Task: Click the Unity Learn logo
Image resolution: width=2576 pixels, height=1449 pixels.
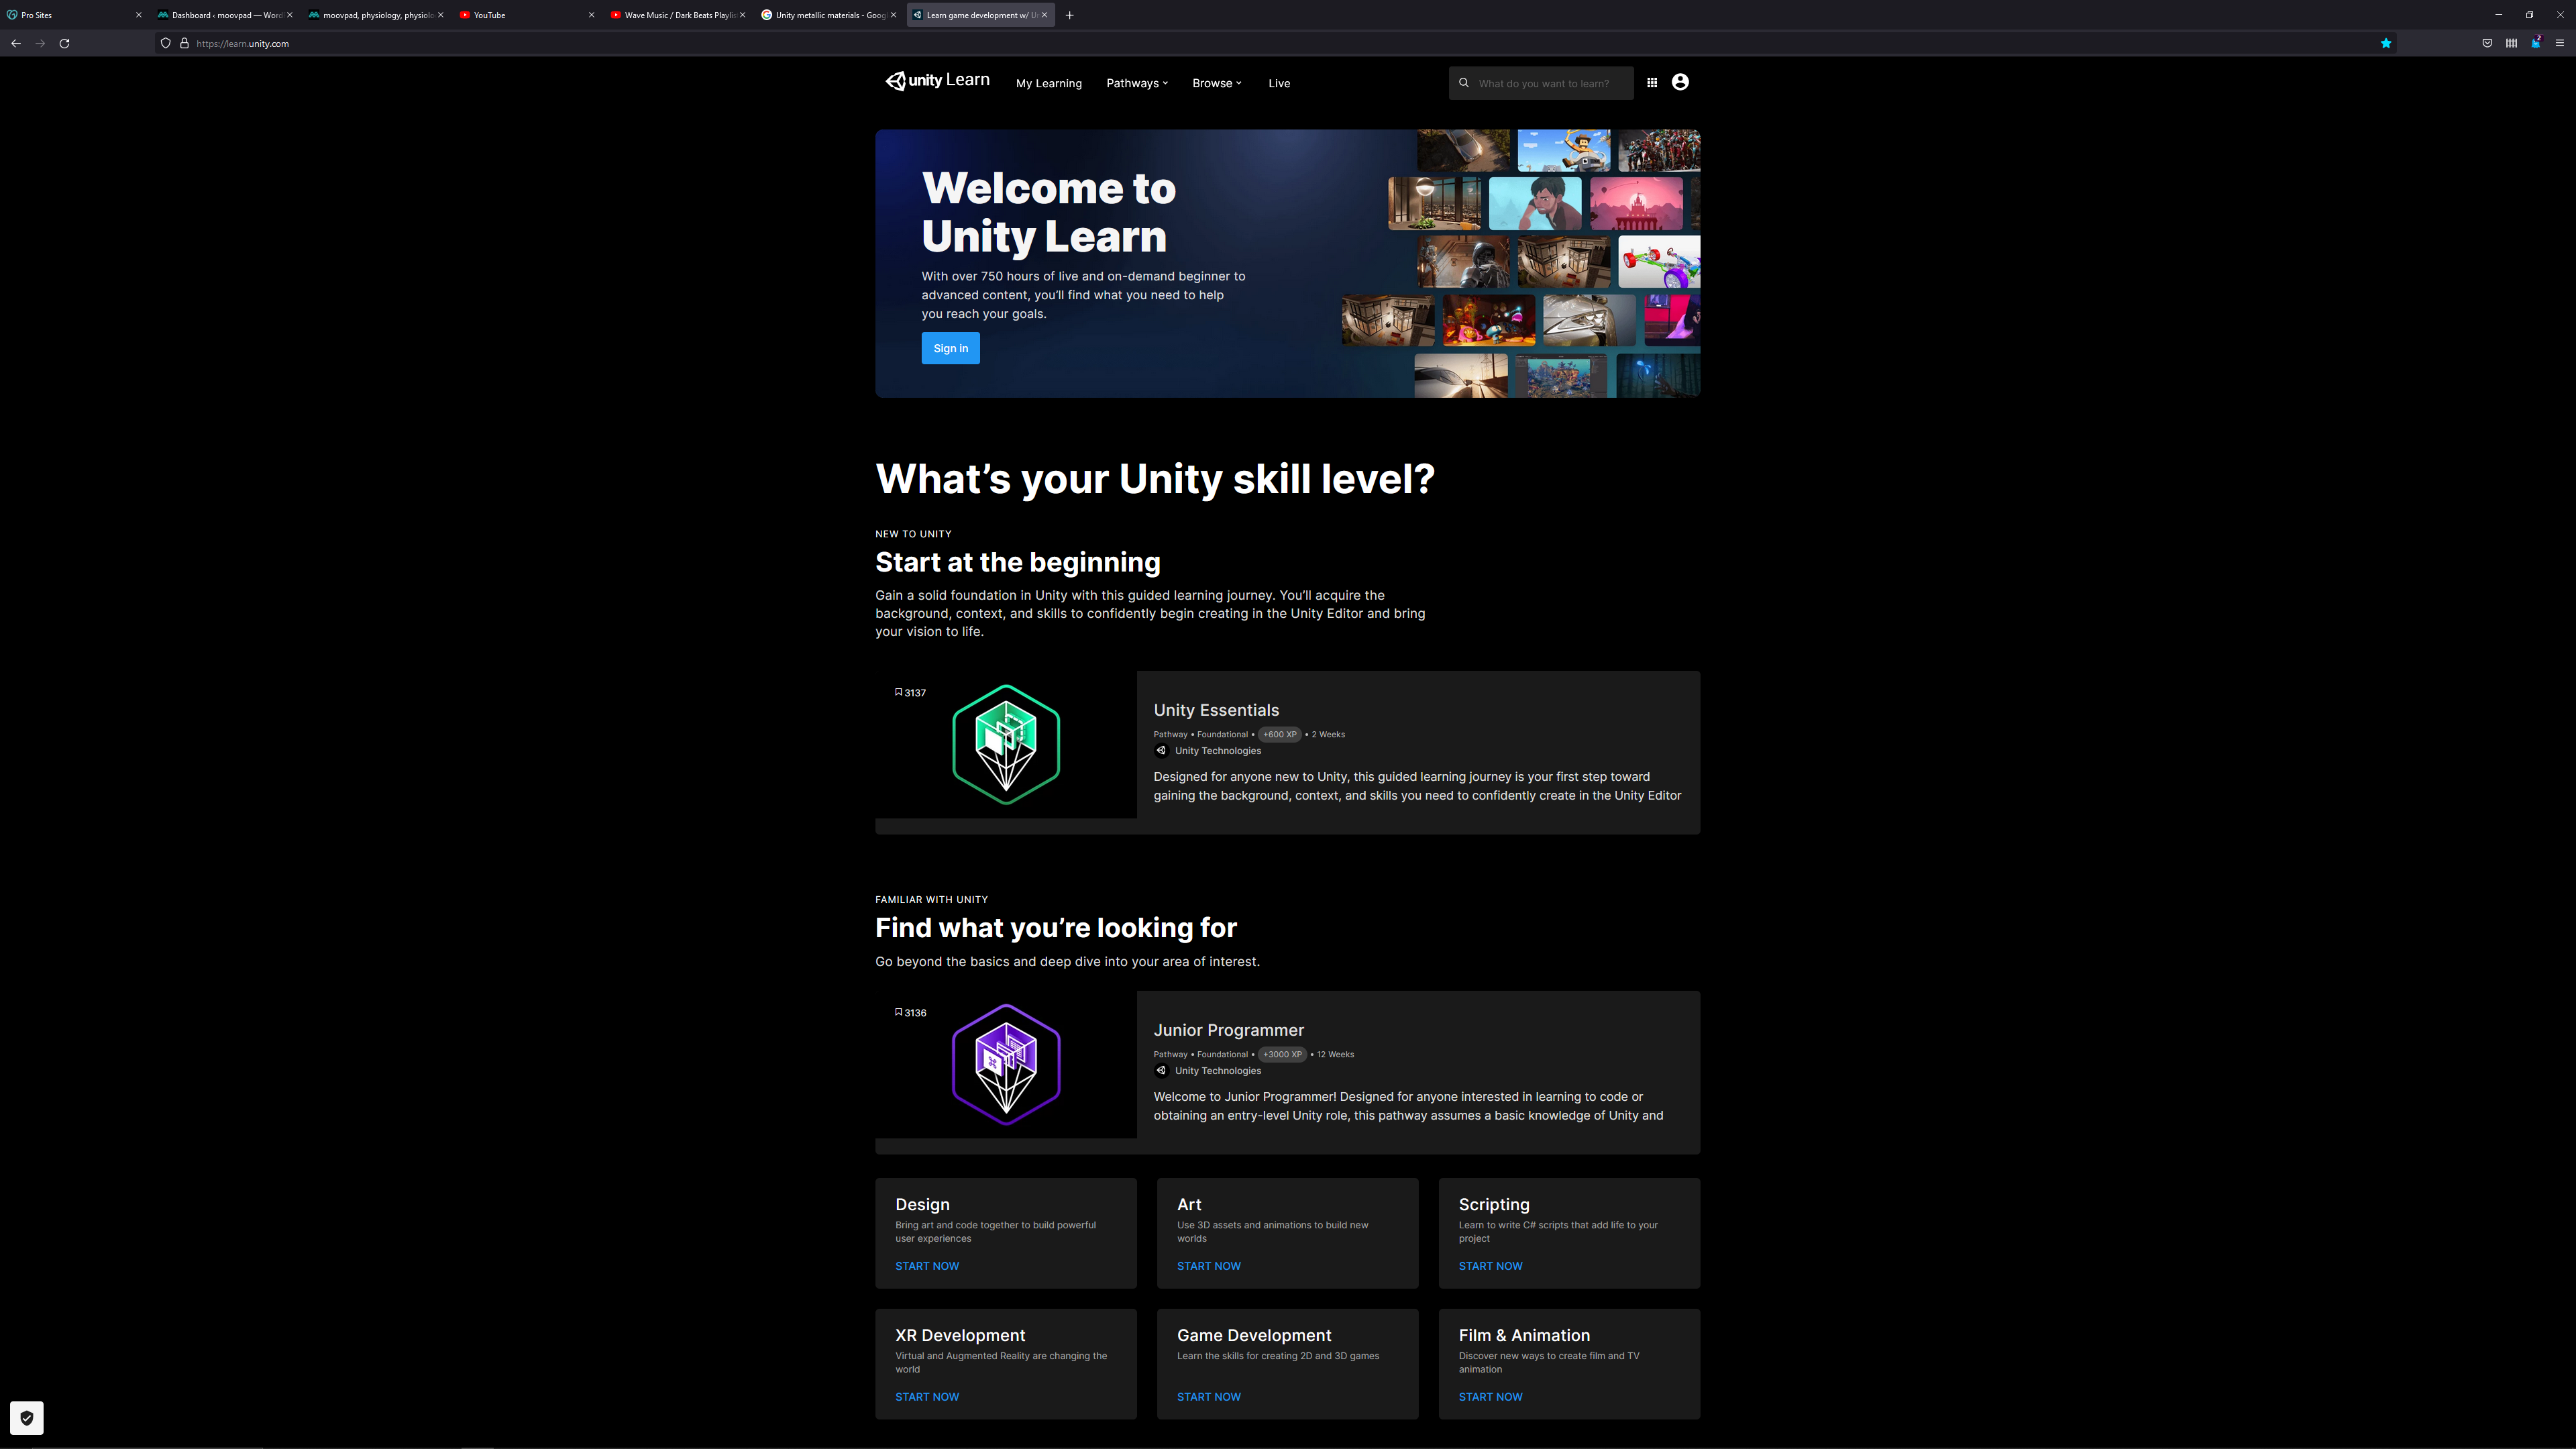Action: coord(937,81)
